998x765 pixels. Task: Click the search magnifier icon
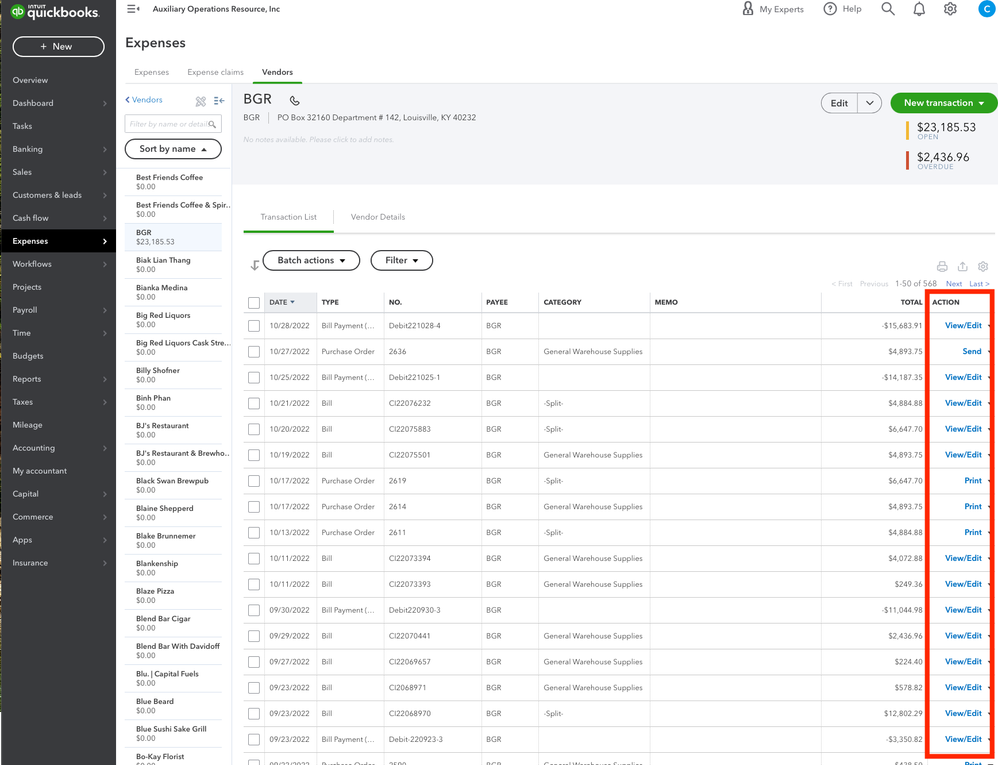coord(887,9)
